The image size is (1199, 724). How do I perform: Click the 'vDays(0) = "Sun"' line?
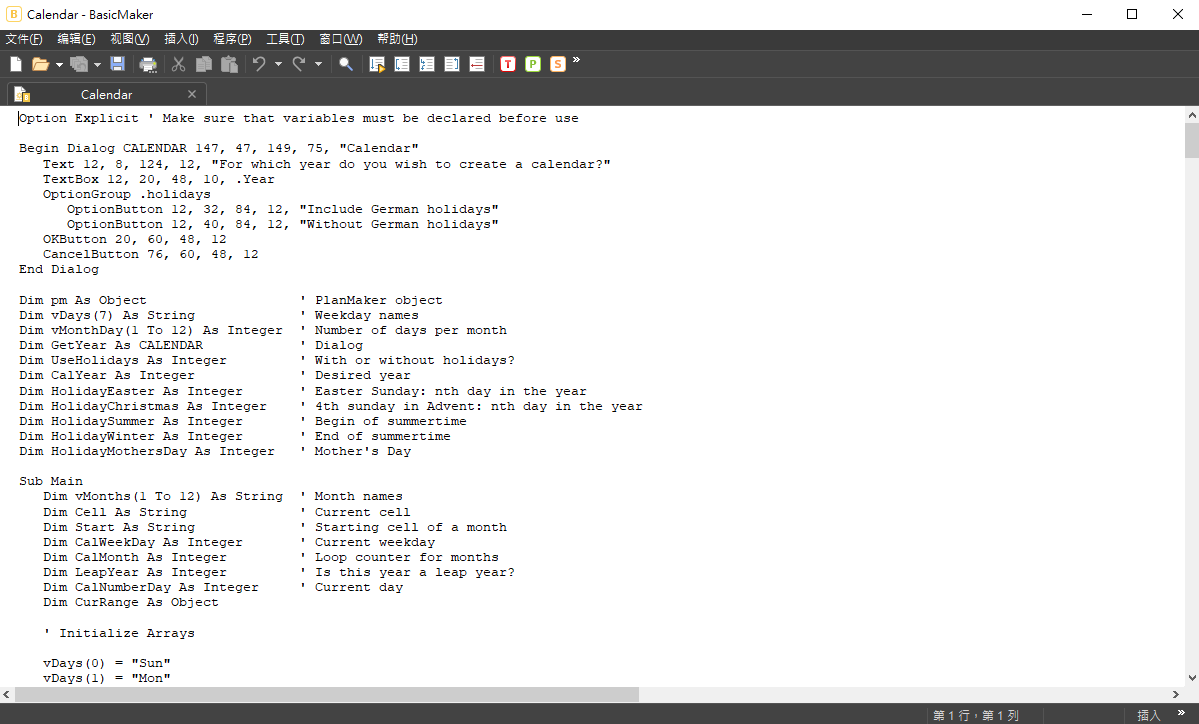106,663
